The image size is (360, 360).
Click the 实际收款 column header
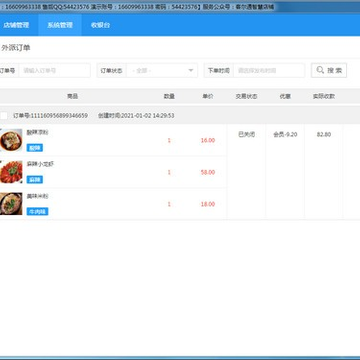coord(324,97)
